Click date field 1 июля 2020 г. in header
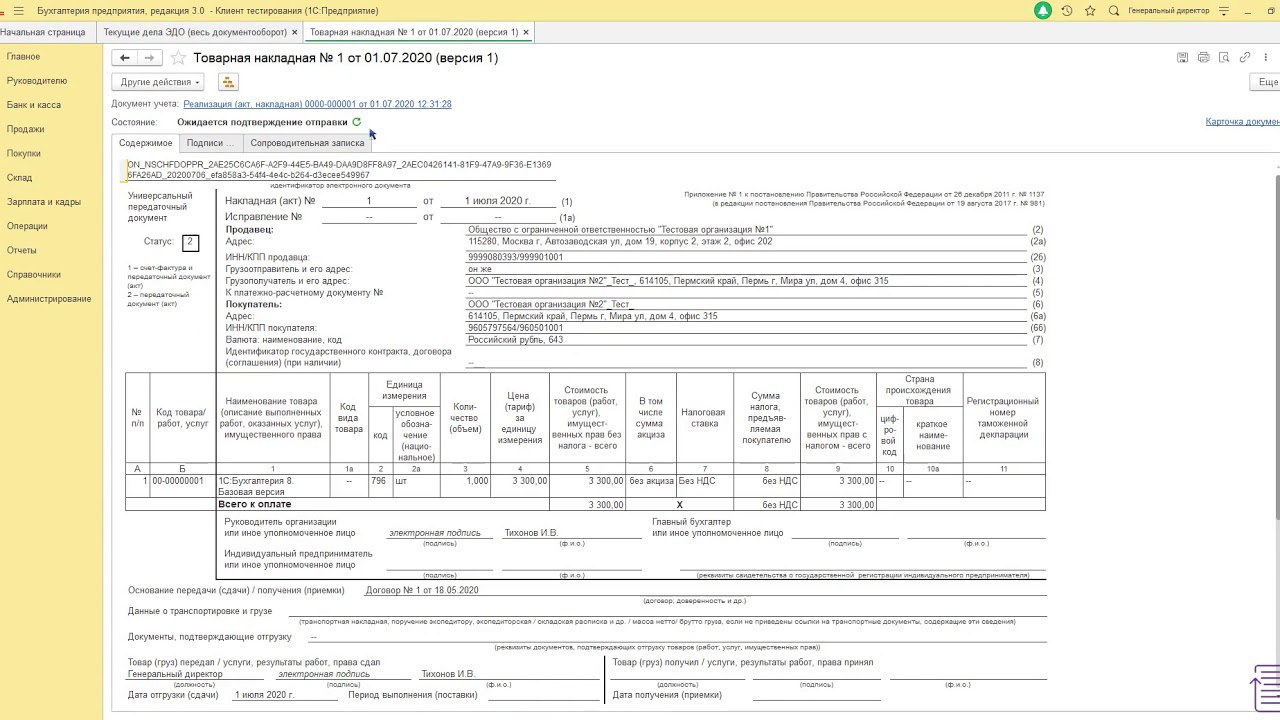The width and height of the screenshot is (1280, 720). point(498,201)
